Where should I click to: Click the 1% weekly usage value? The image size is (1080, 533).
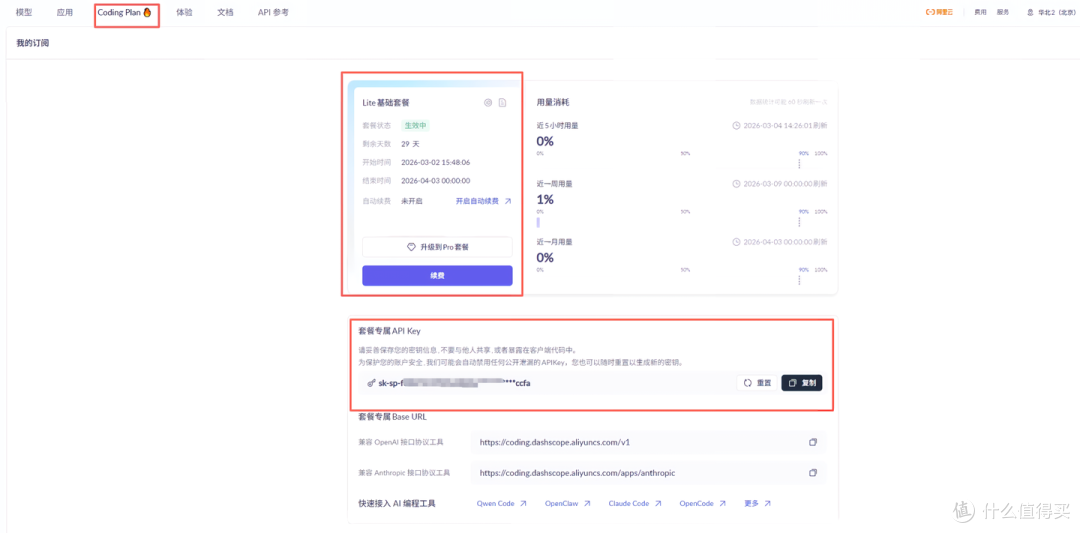point(545,200)
